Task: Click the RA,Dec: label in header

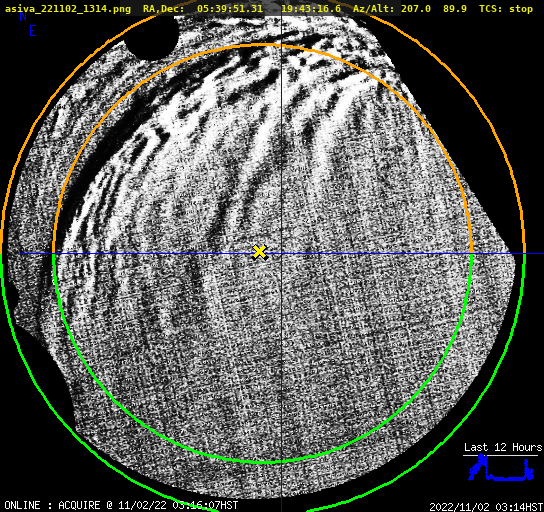Action: [163, 9]
